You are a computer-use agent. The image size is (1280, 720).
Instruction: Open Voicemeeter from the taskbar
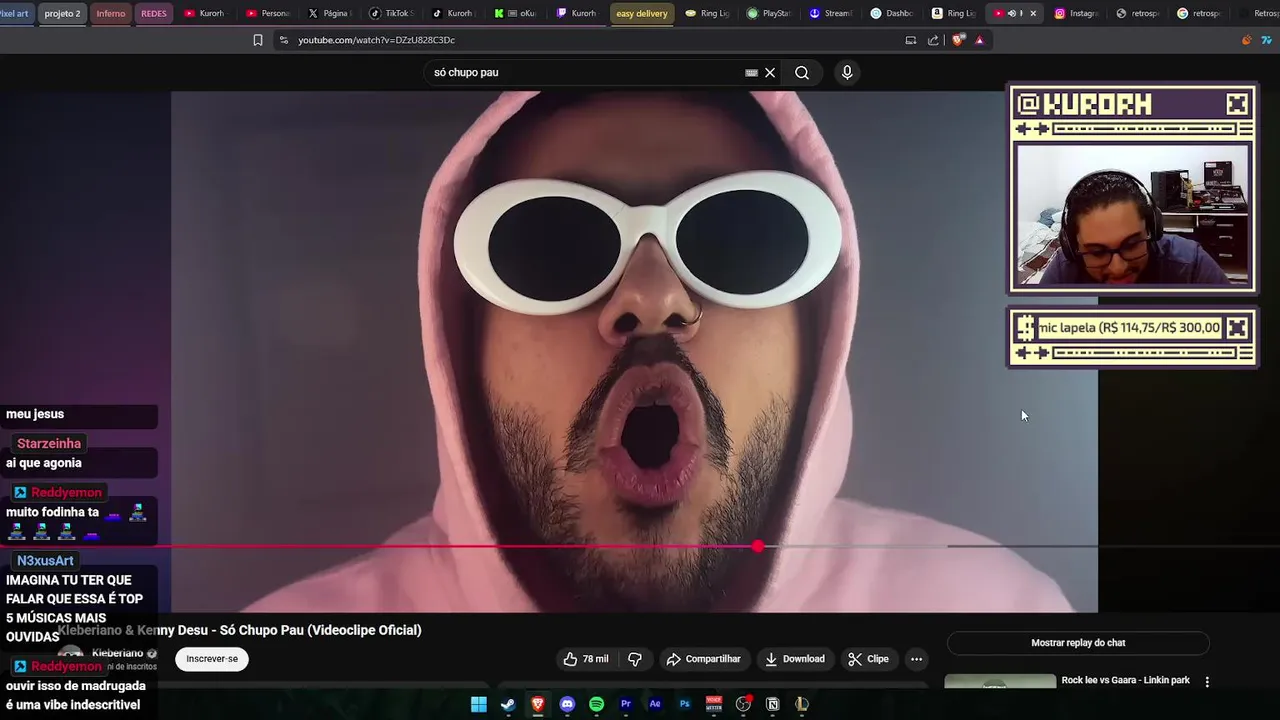coord(714,704)
